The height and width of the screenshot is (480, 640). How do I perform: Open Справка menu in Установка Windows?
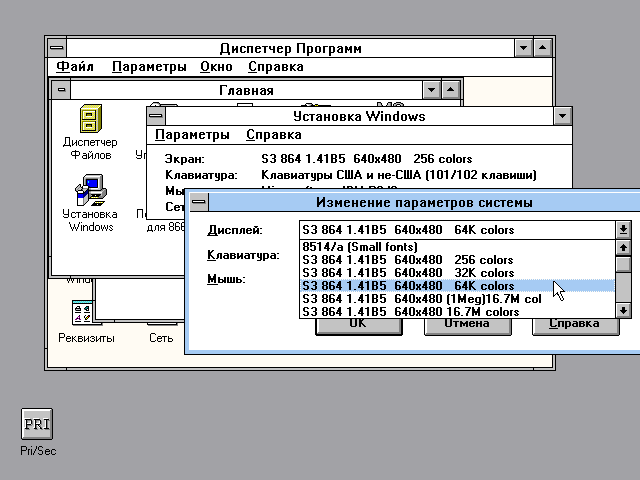point(274,135)
